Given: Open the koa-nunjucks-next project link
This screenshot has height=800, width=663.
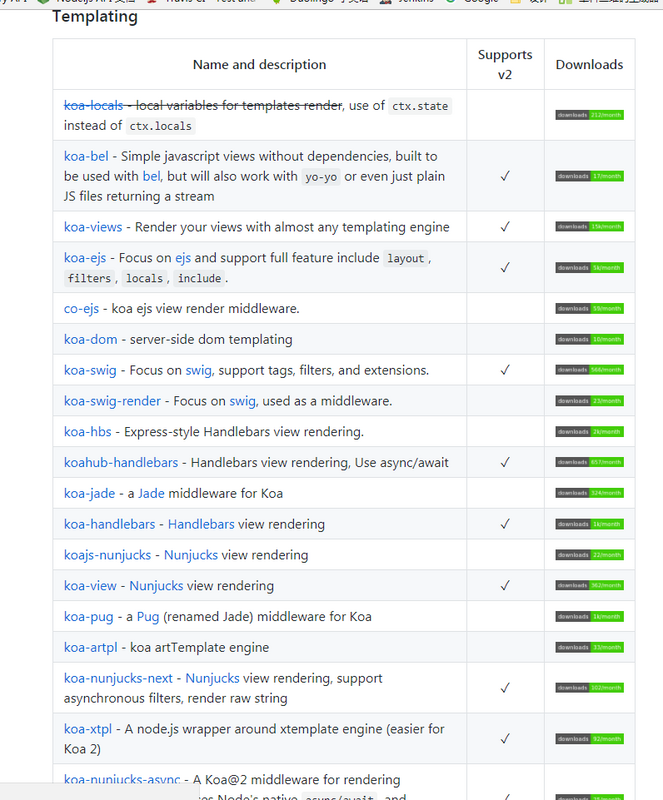Looking at the screenshot, I should [x=118, y=678].
